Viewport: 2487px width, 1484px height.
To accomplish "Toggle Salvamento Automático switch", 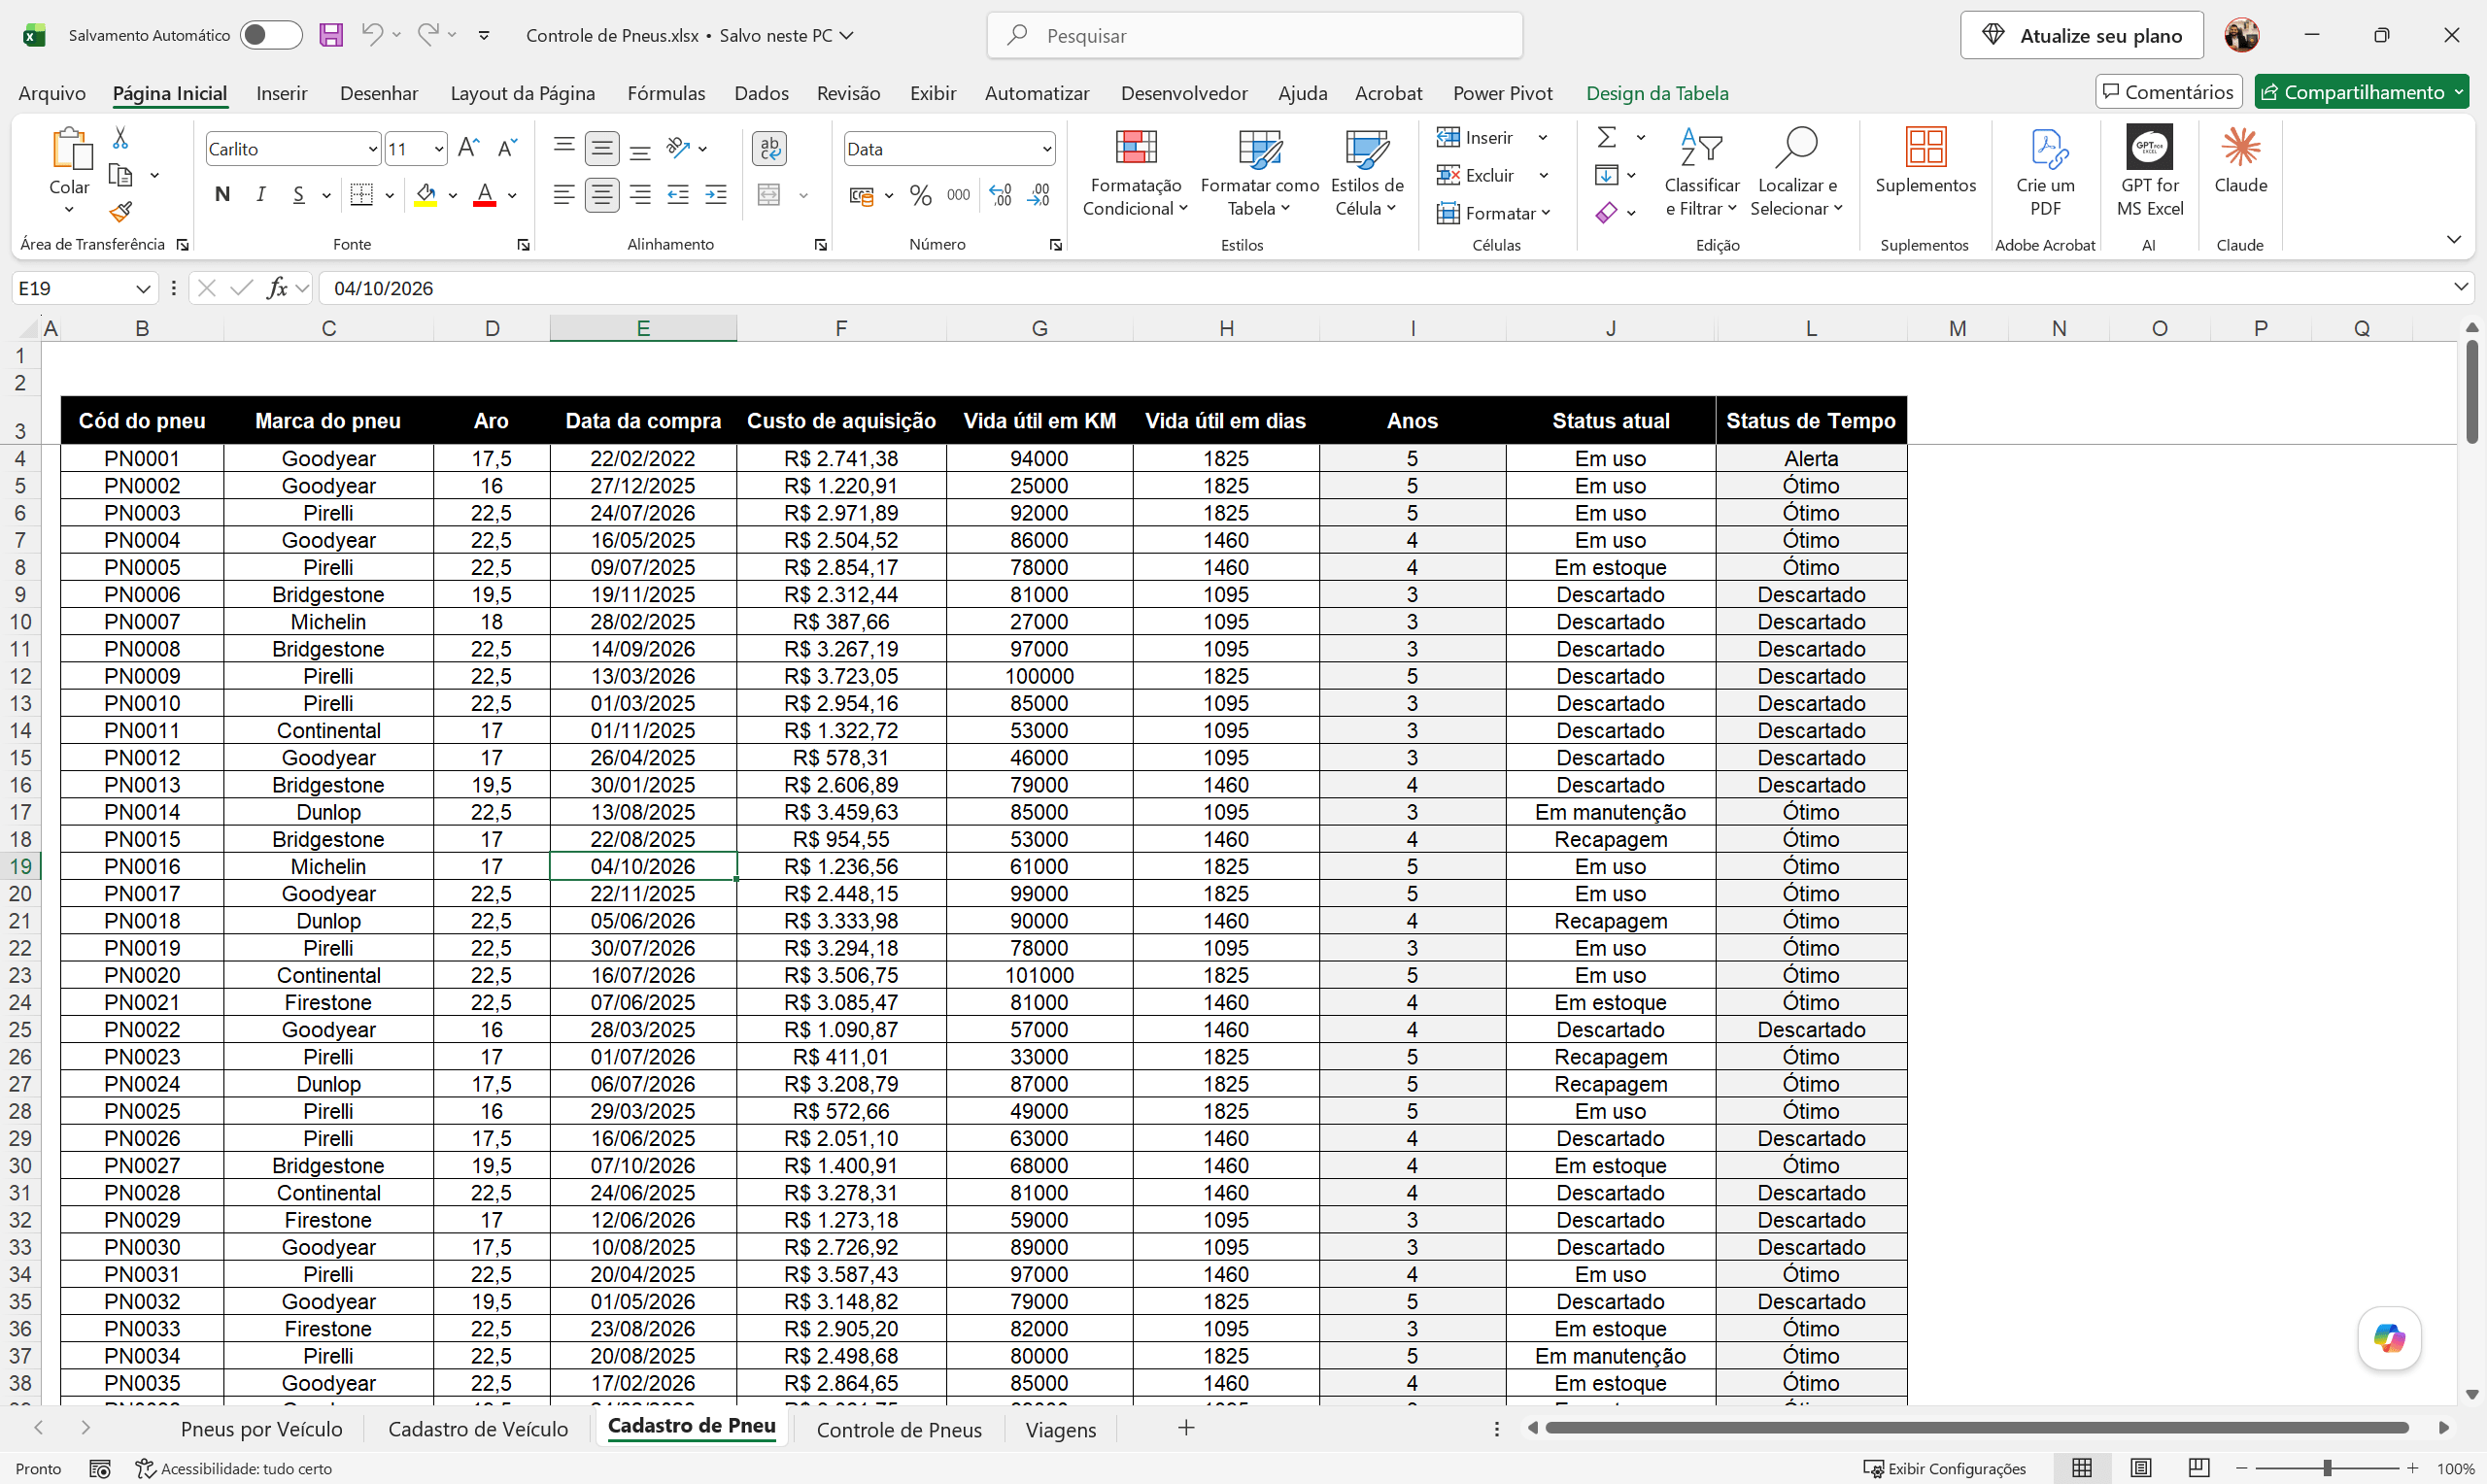I will point(271,35).
